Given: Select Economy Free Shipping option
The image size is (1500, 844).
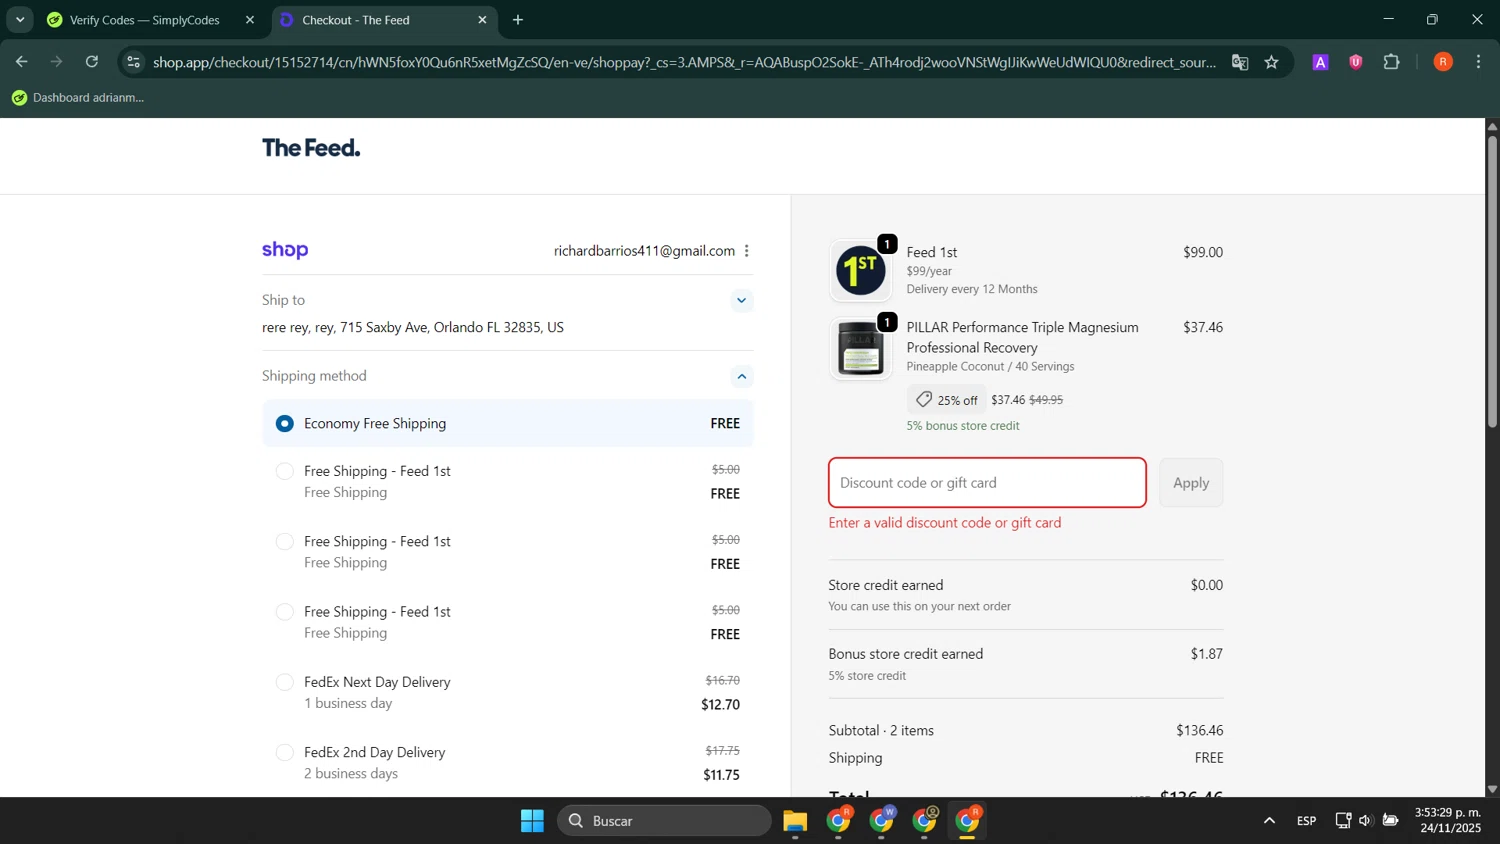Looking at the screenshot, I should coord(508,424).
